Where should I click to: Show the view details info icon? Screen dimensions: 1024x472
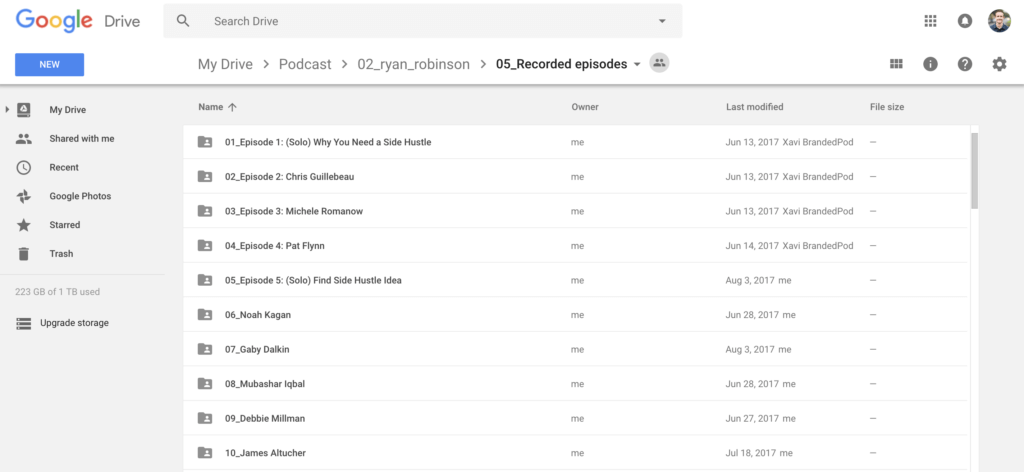(x=930, y=64)
